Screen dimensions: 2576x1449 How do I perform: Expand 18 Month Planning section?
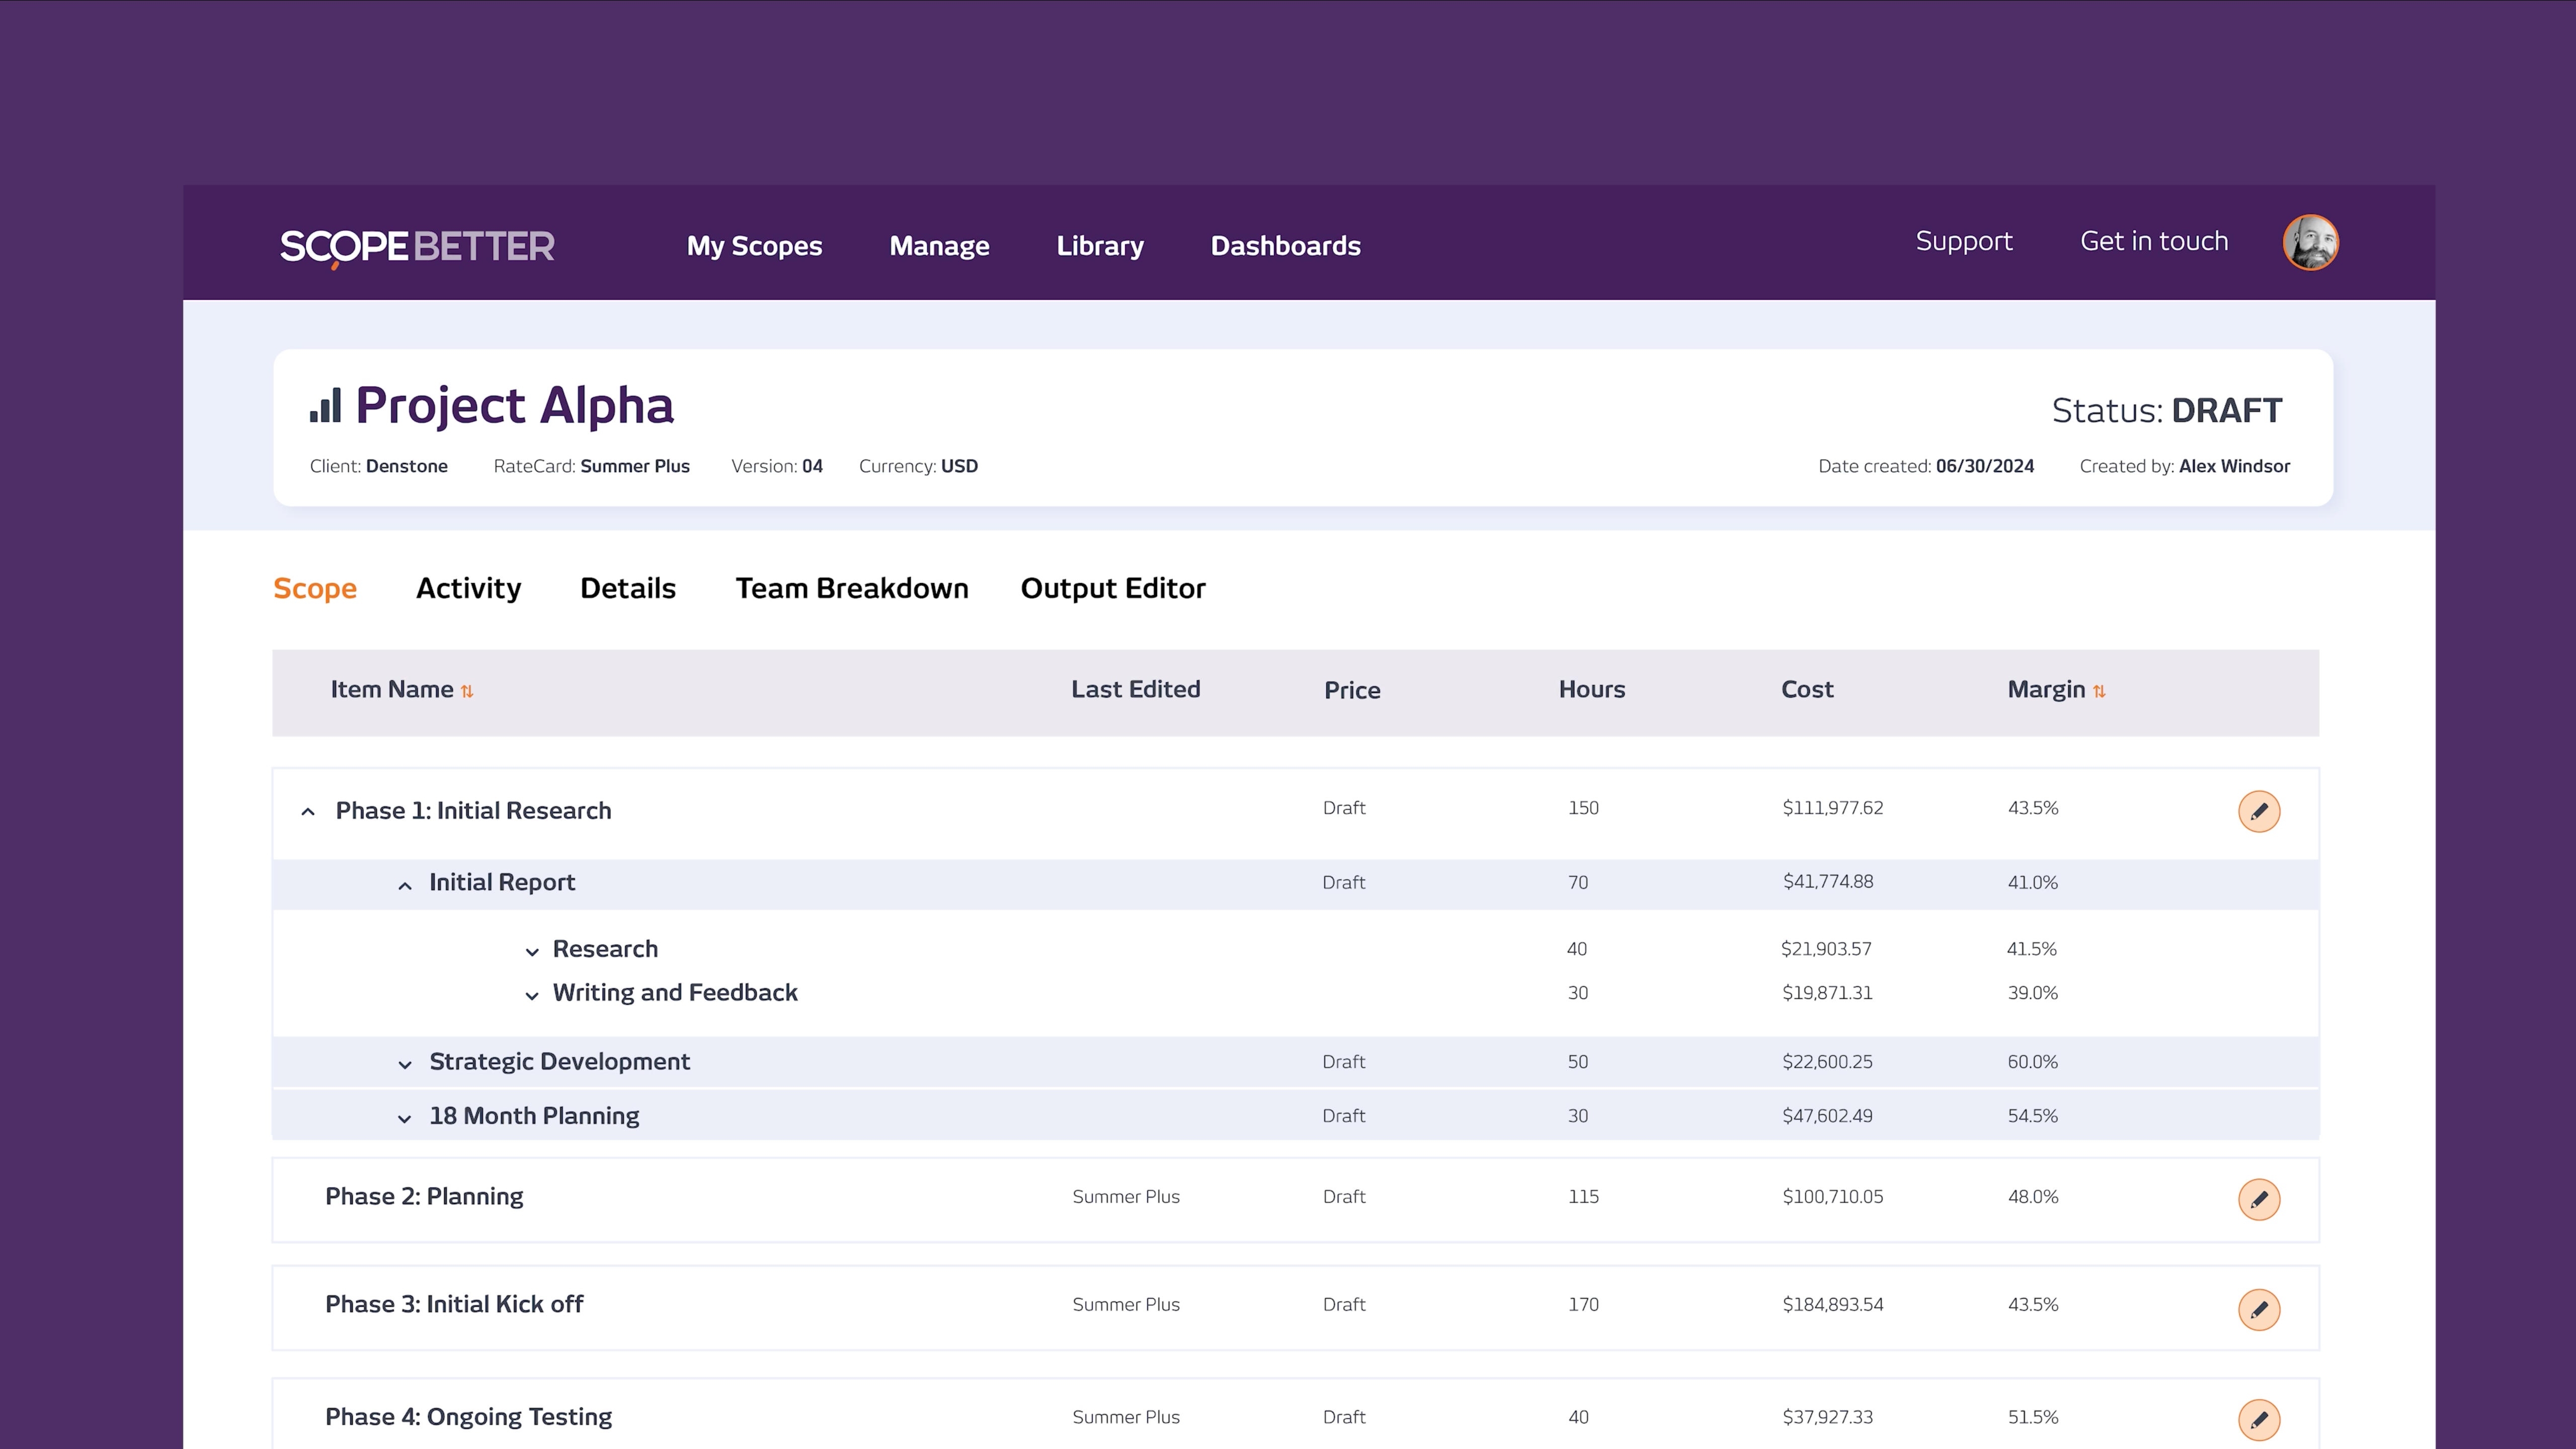point(405,1118)
